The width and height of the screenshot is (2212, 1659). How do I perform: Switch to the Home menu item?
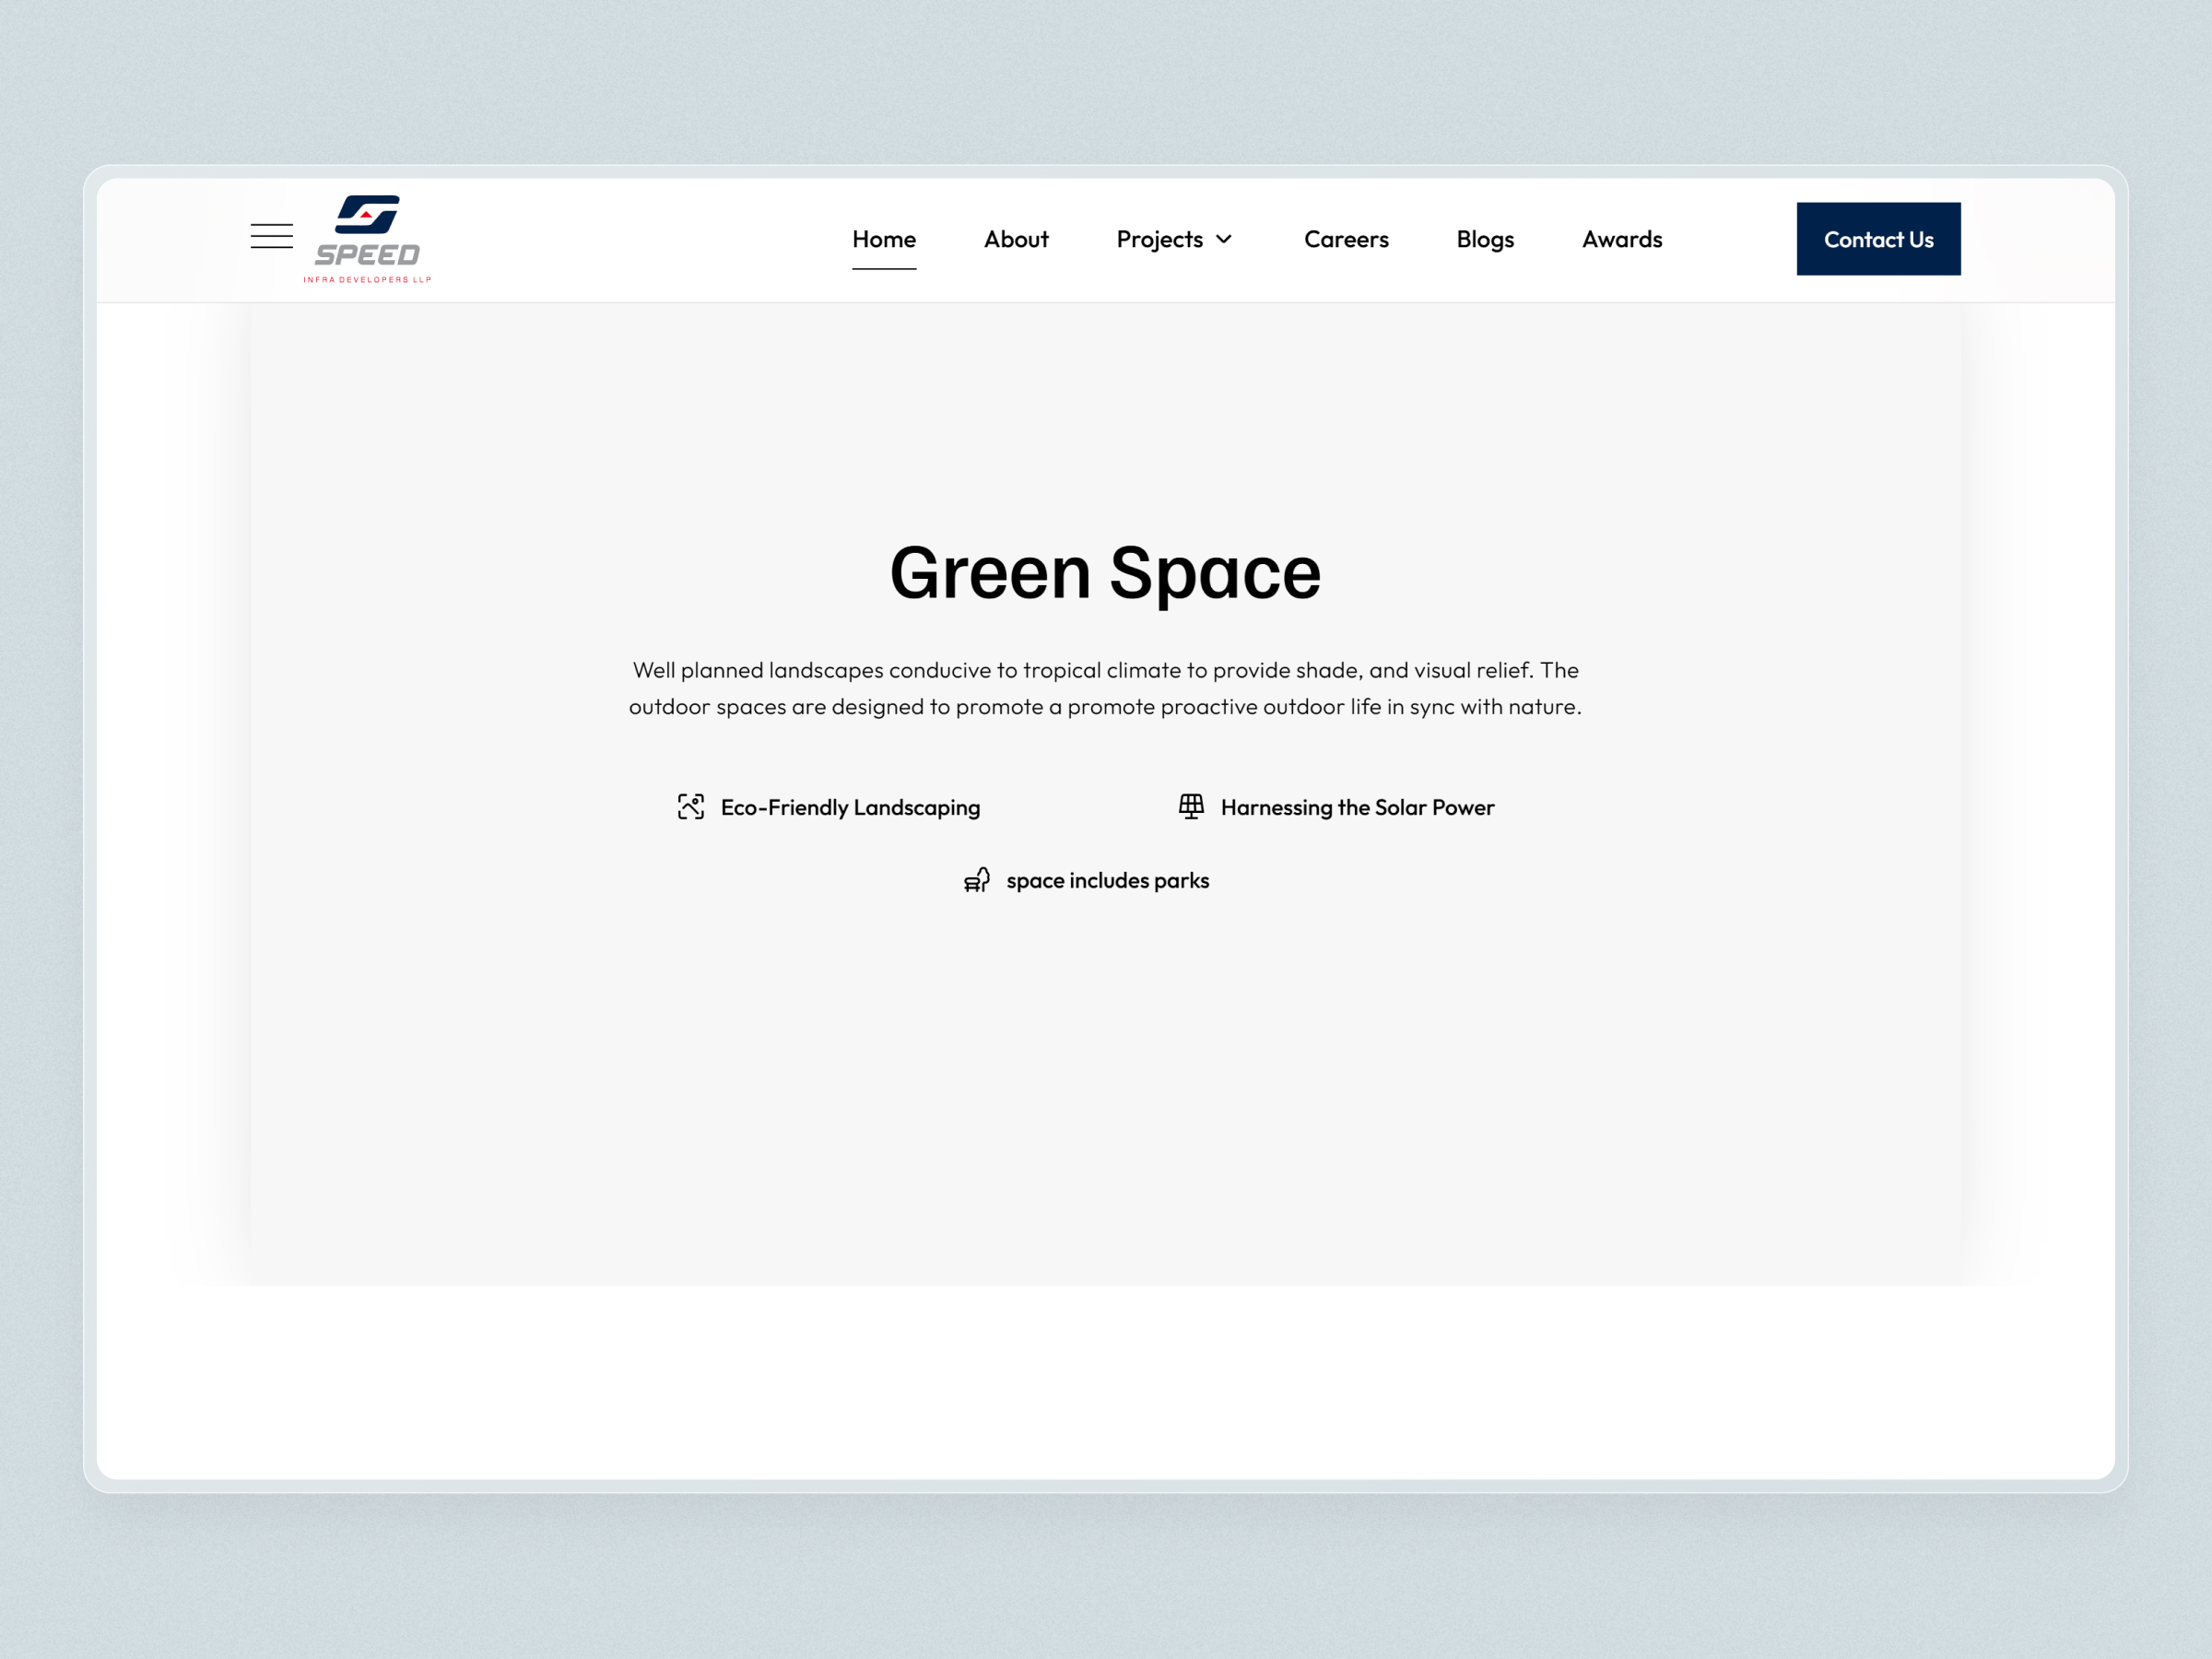click(884, 239)
